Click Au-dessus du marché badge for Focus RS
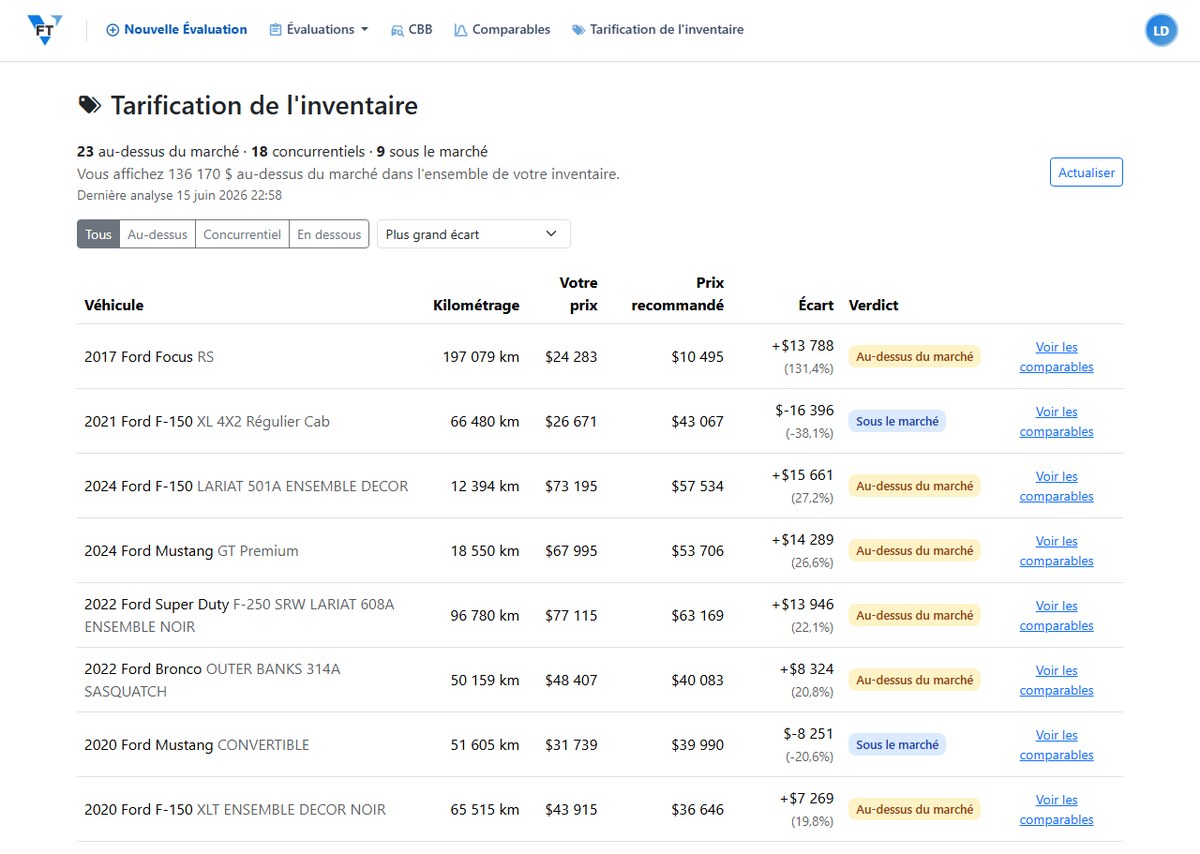Viewport: 1200px width, 854px height. click(x=914, y=357)
